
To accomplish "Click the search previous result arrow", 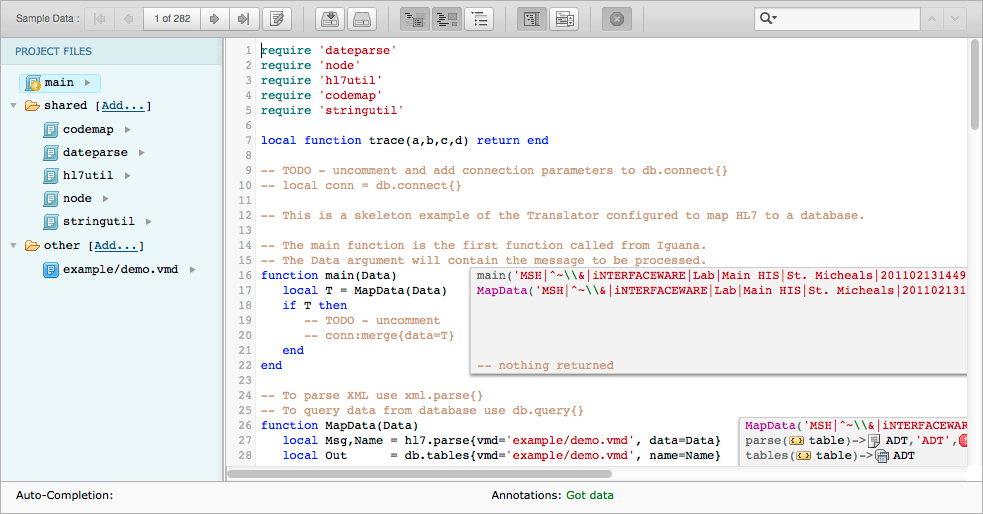I will (932, 19).
